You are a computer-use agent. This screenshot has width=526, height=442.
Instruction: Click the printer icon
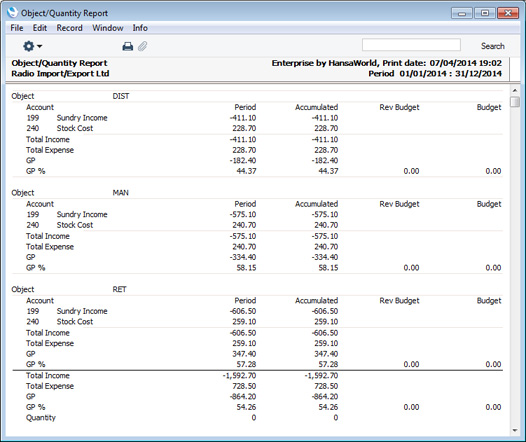coord(127,46)
